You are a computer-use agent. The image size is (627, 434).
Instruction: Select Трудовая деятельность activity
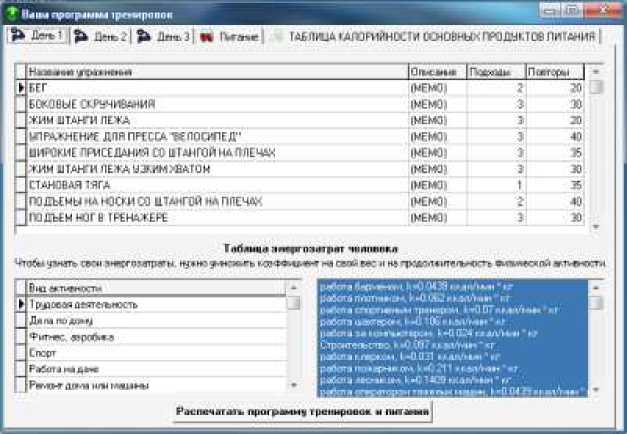pos(156,304)
